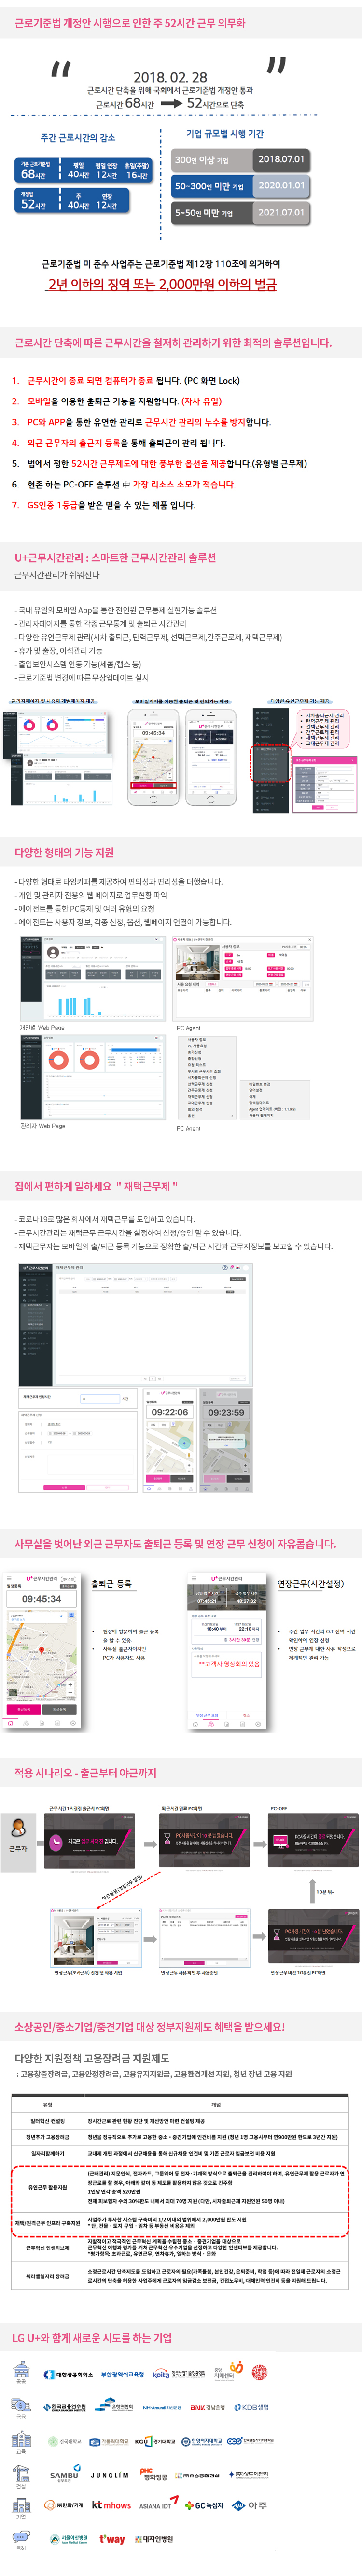
Task: Click the 근무자 worker avatar icon
Action: tap(18, 1828)
